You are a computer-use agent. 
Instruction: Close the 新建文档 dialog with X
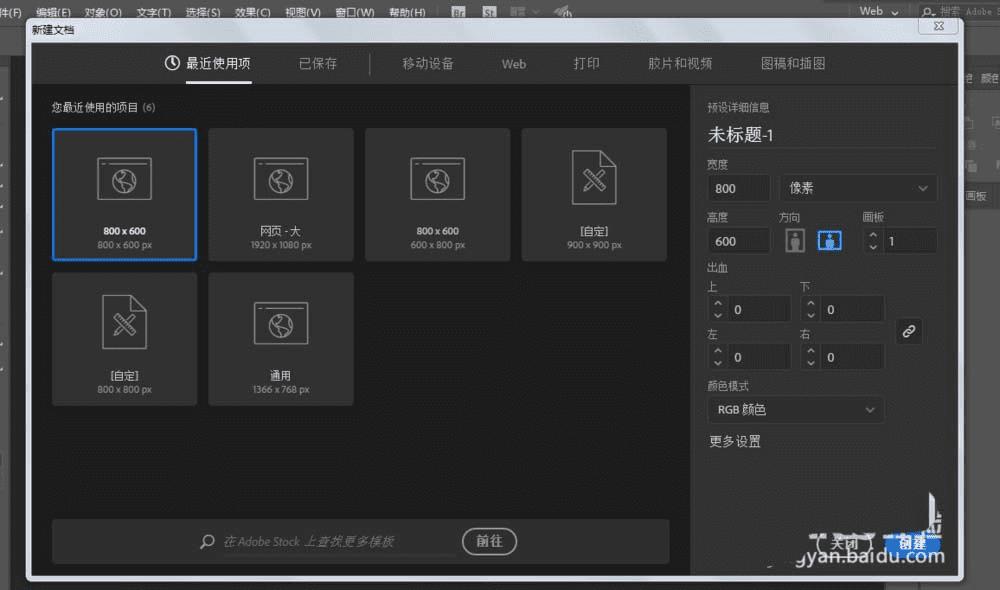click(x=939, y=26)
